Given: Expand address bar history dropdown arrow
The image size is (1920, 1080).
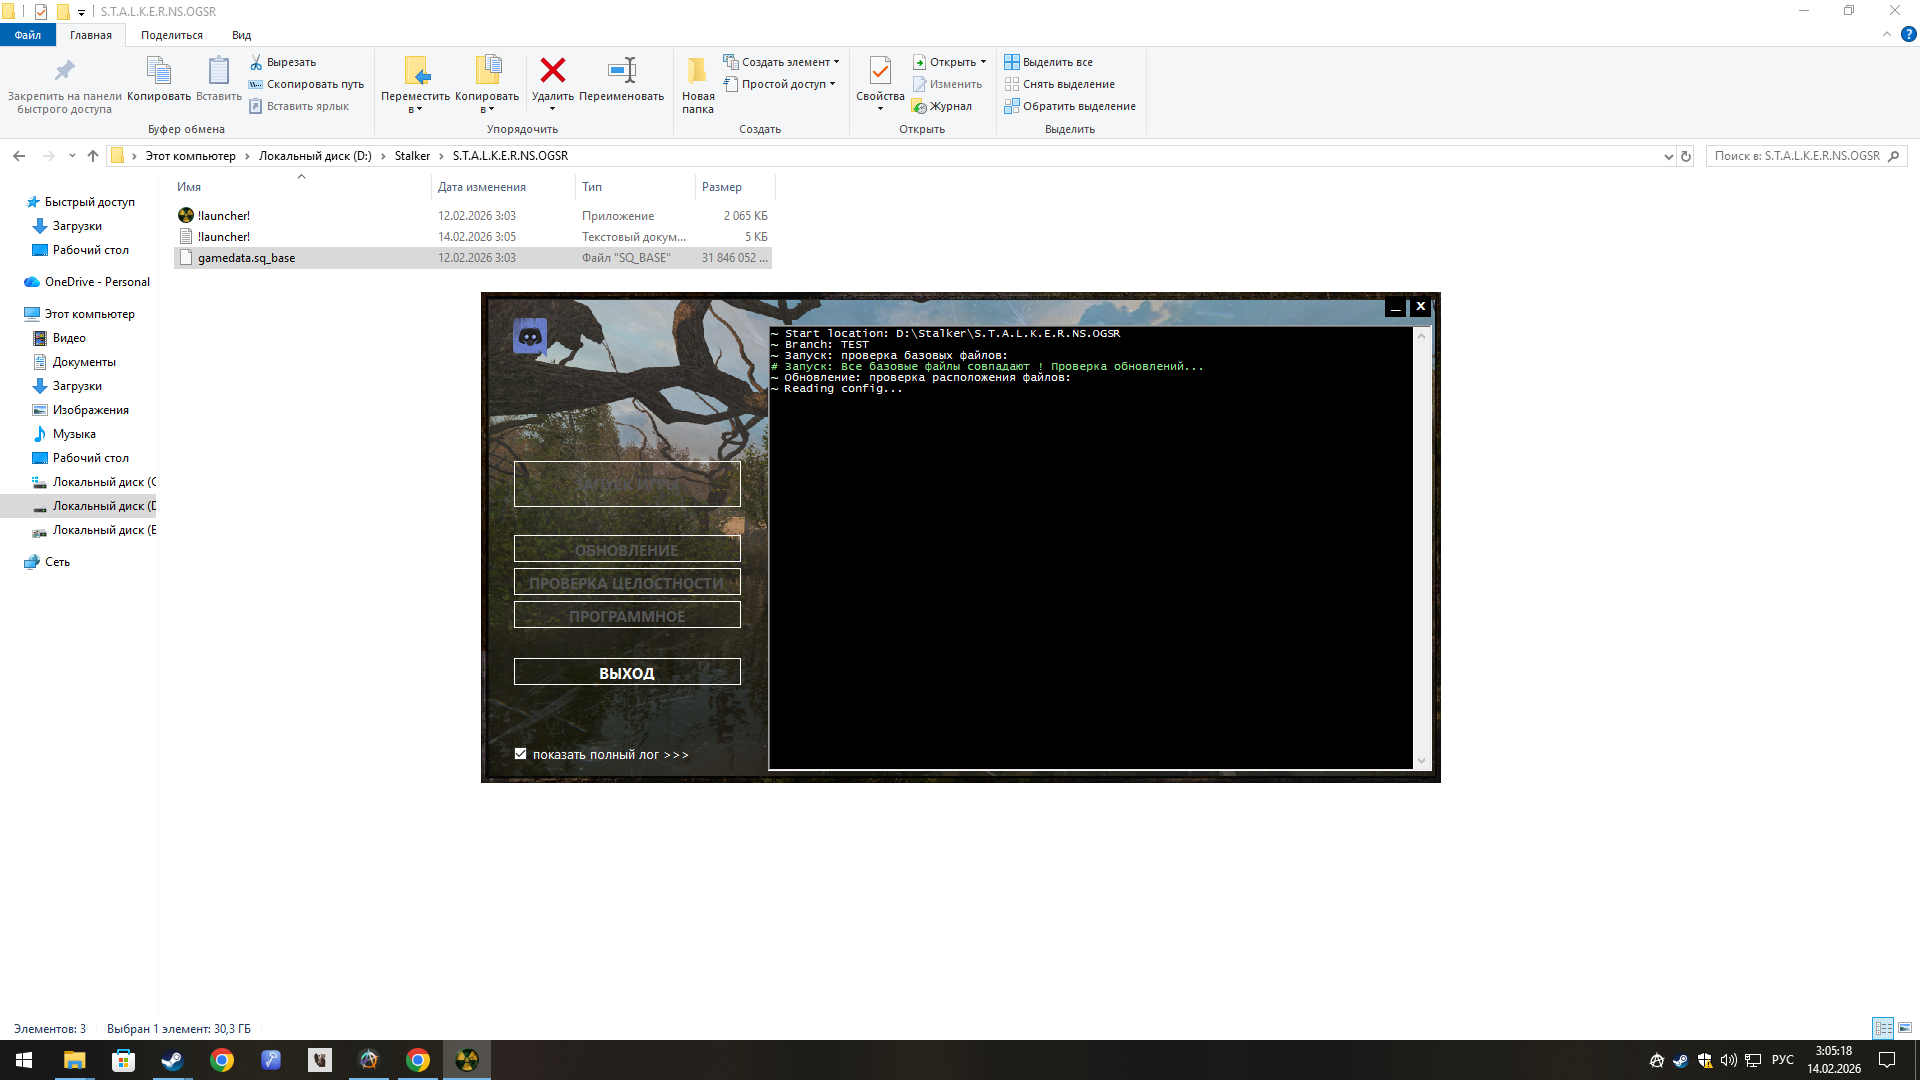Looking at the screenshot, I should coord(1667,156).
